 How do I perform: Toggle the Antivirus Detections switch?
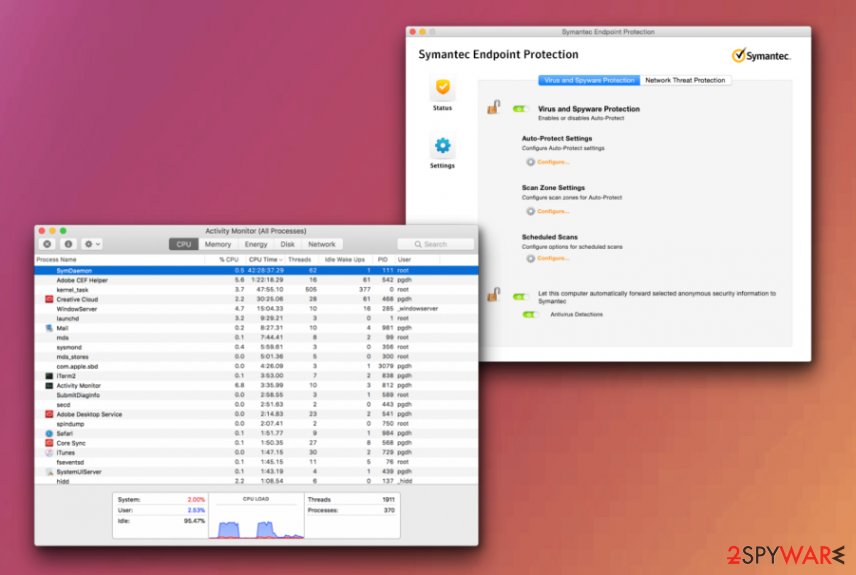(530, 315)
